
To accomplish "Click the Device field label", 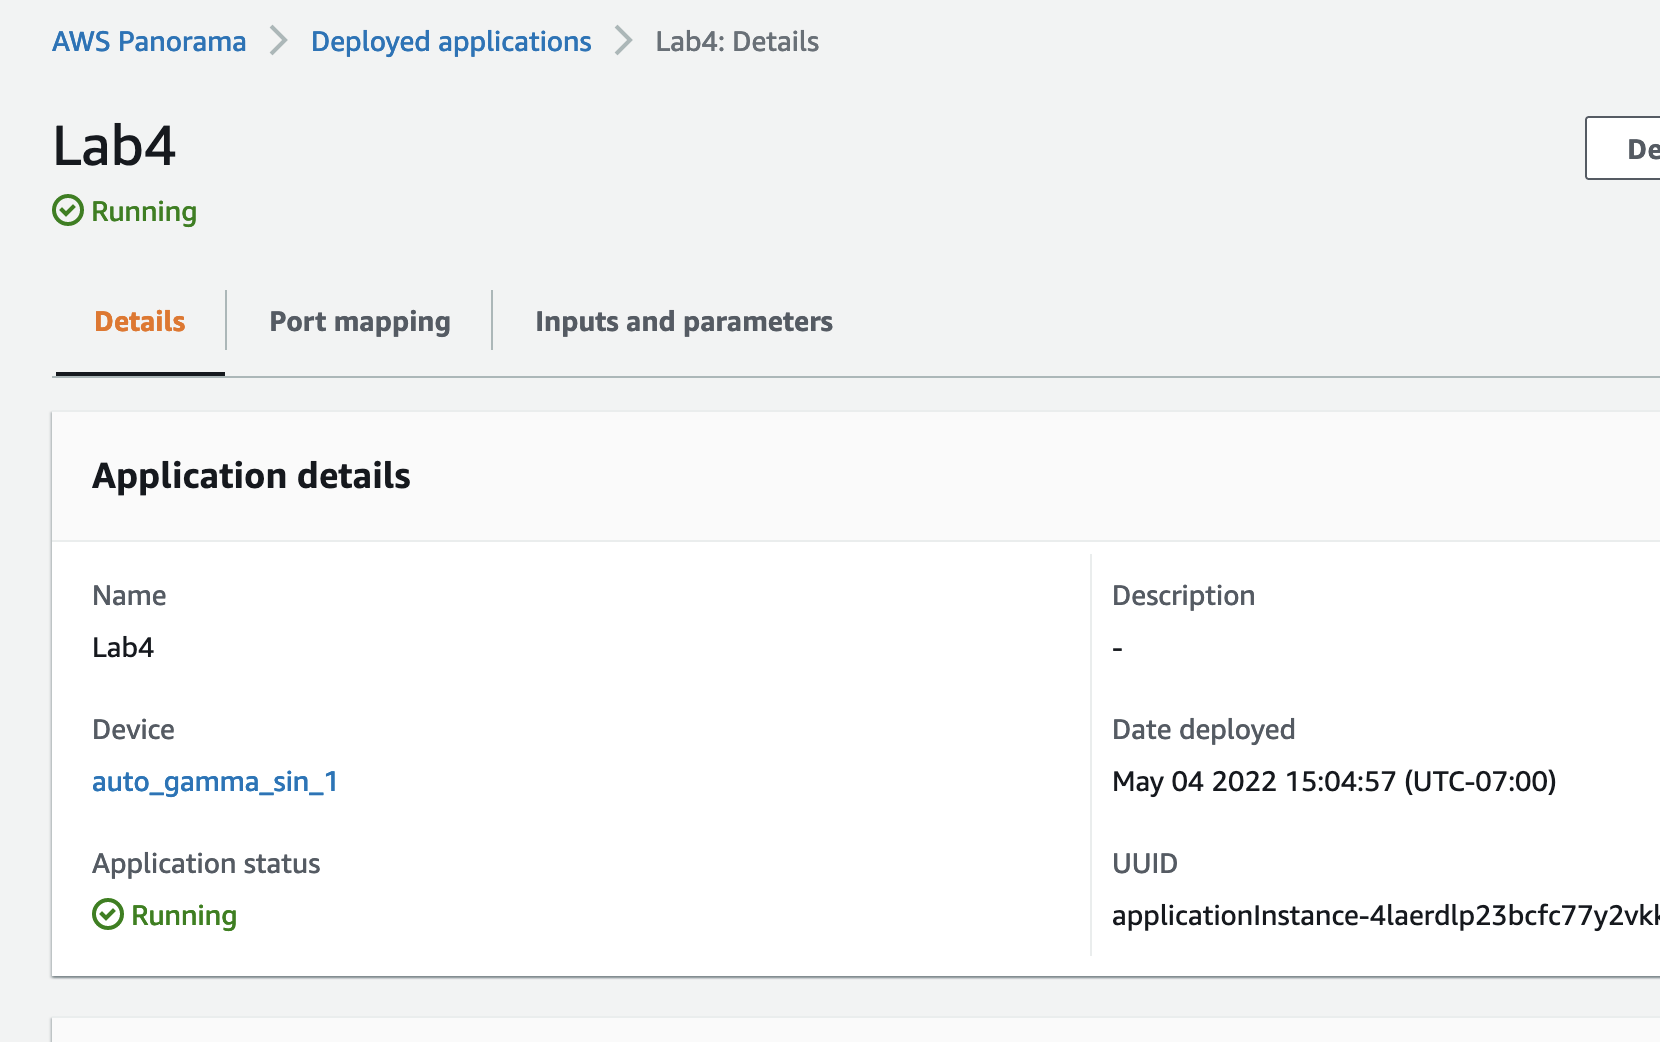I will [133, 730].
